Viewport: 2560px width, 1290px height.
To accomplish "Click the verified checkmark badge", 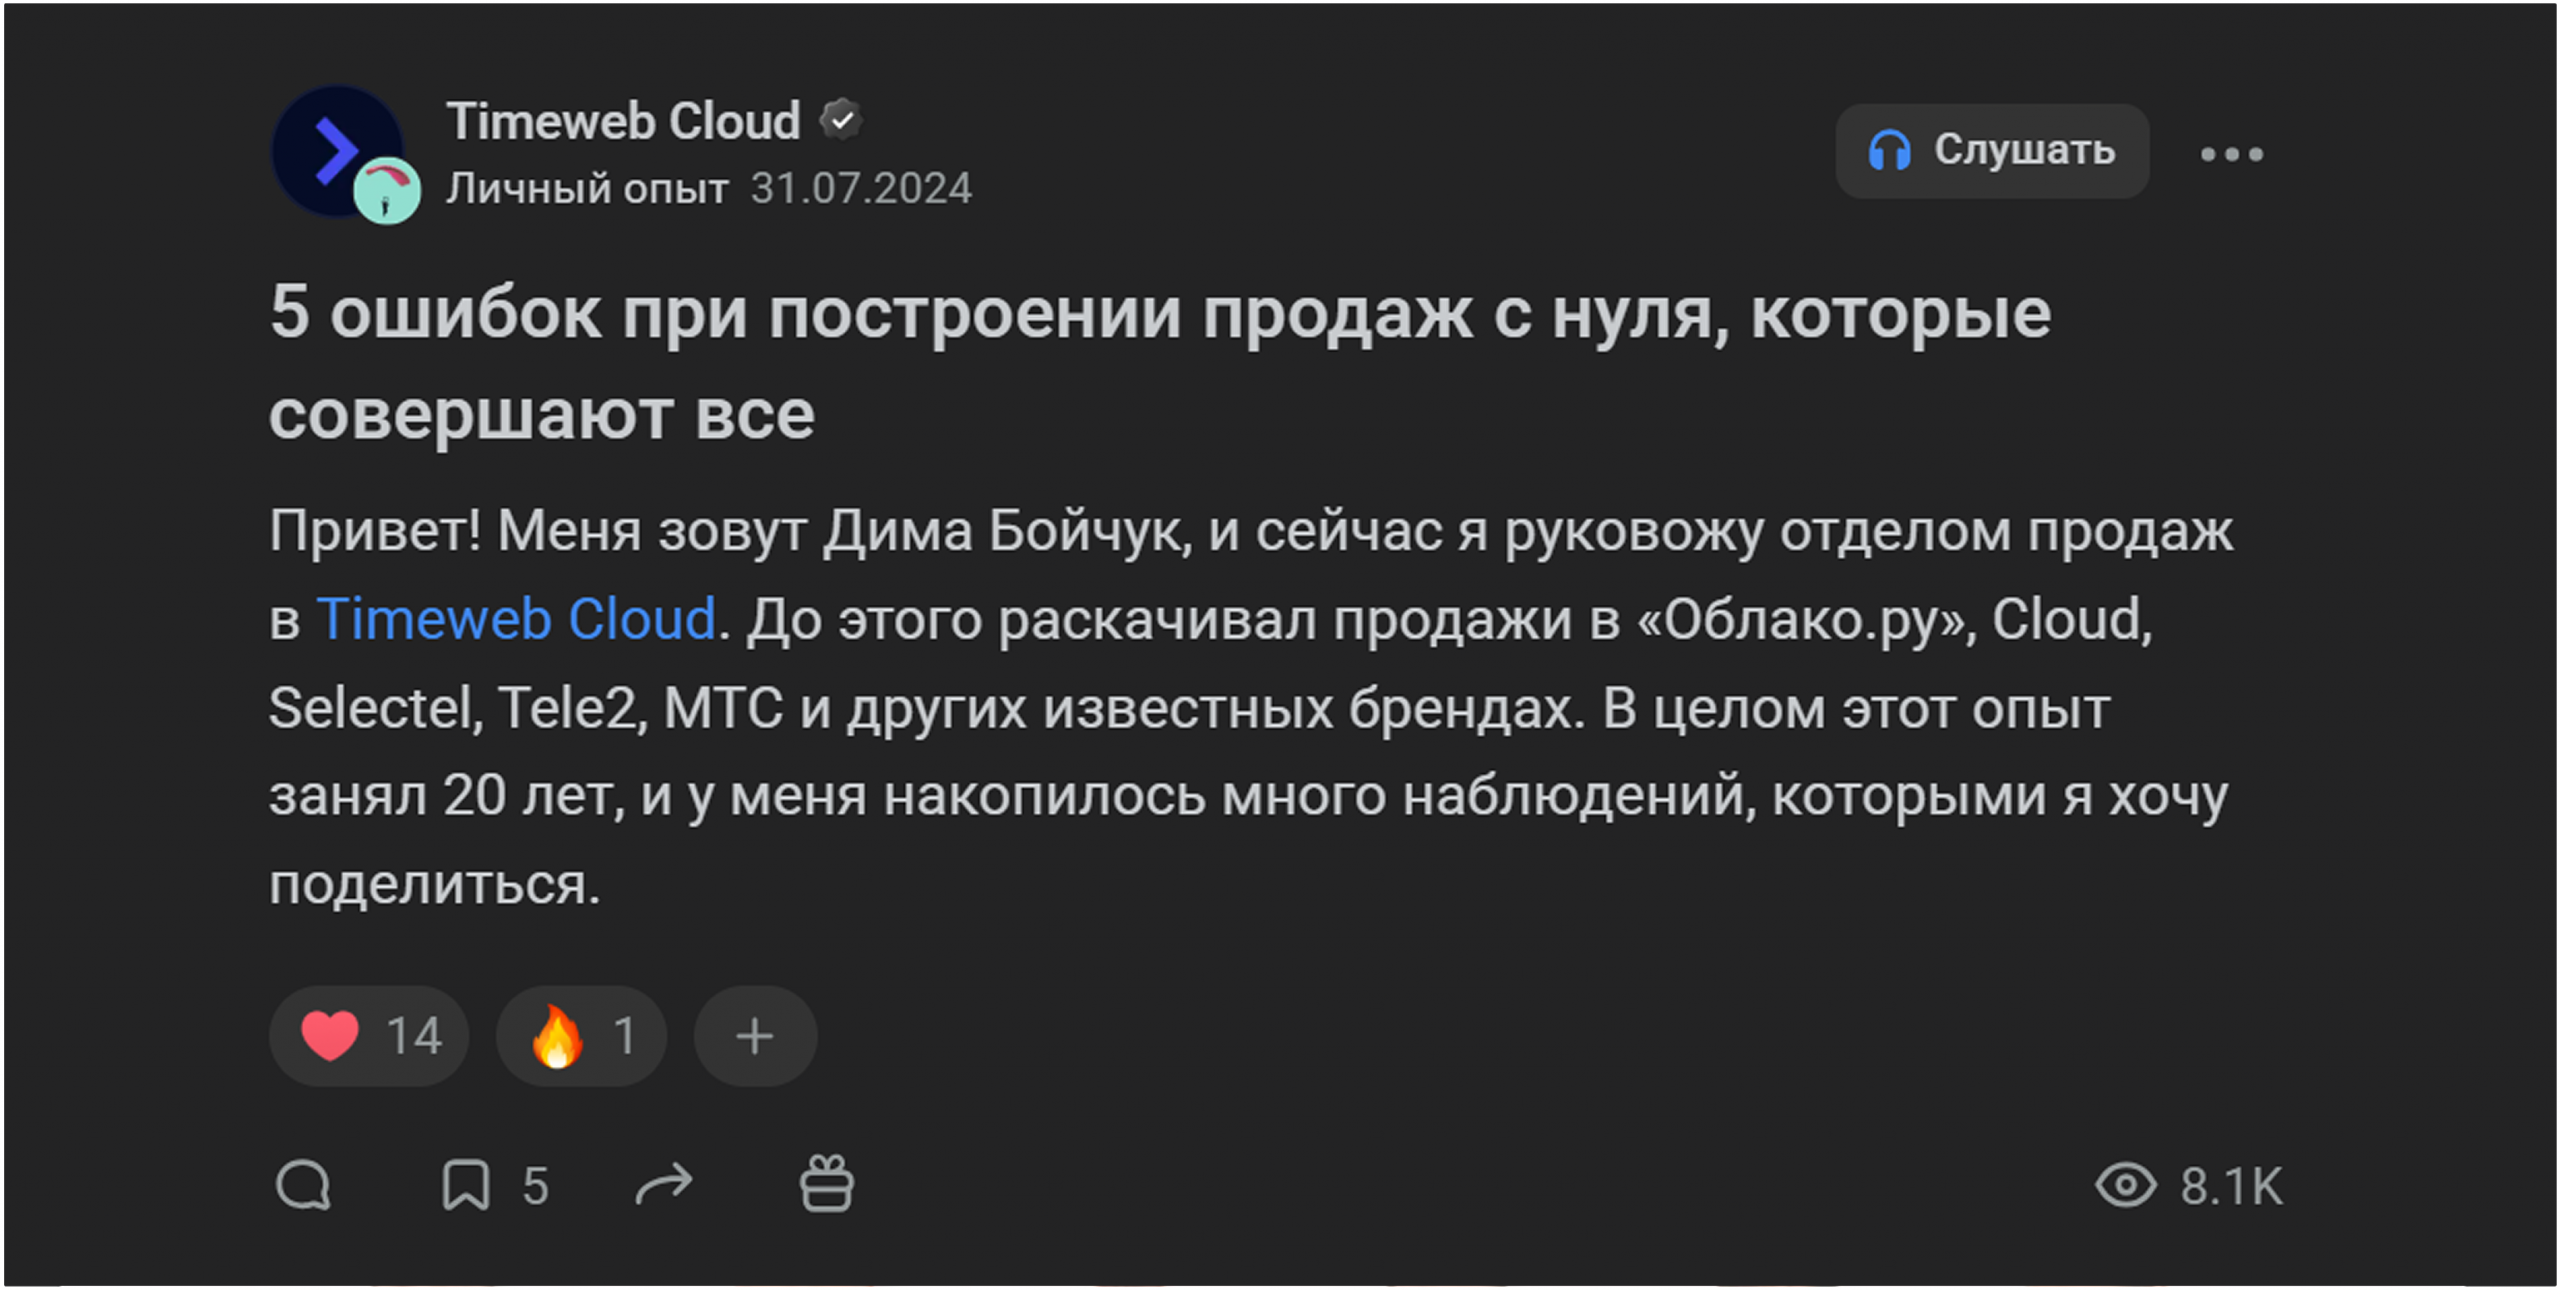I will (x=841, y=120).
